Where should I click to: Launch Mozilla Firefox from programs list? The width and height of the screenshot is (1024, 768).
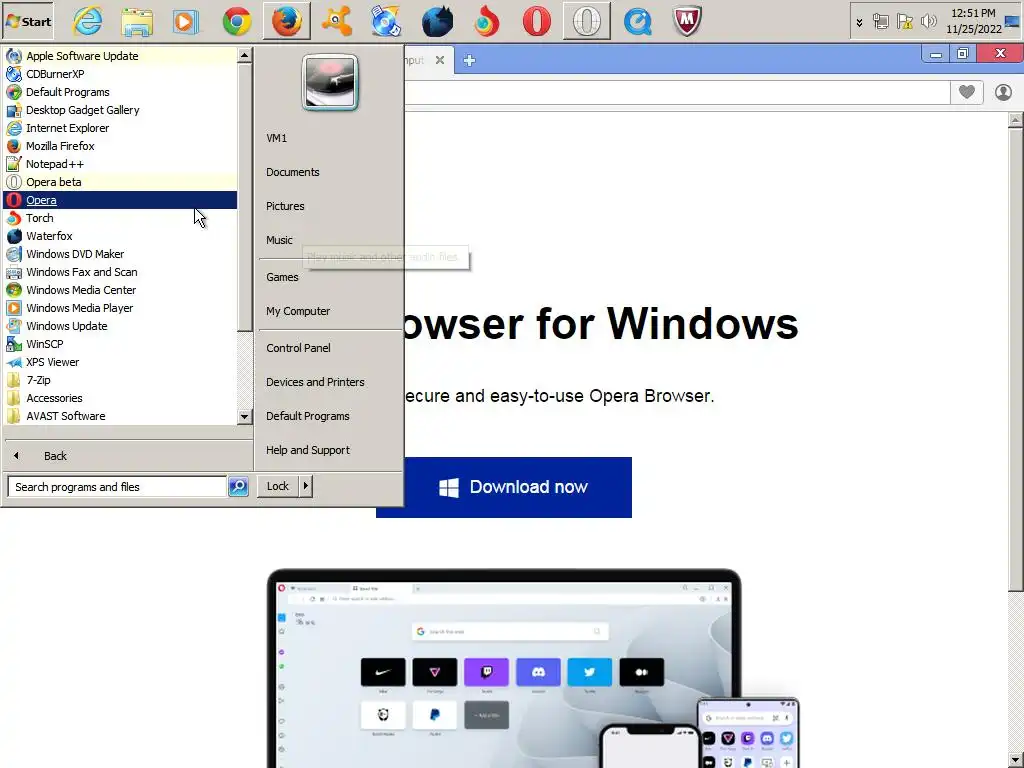tap(121, 146)
